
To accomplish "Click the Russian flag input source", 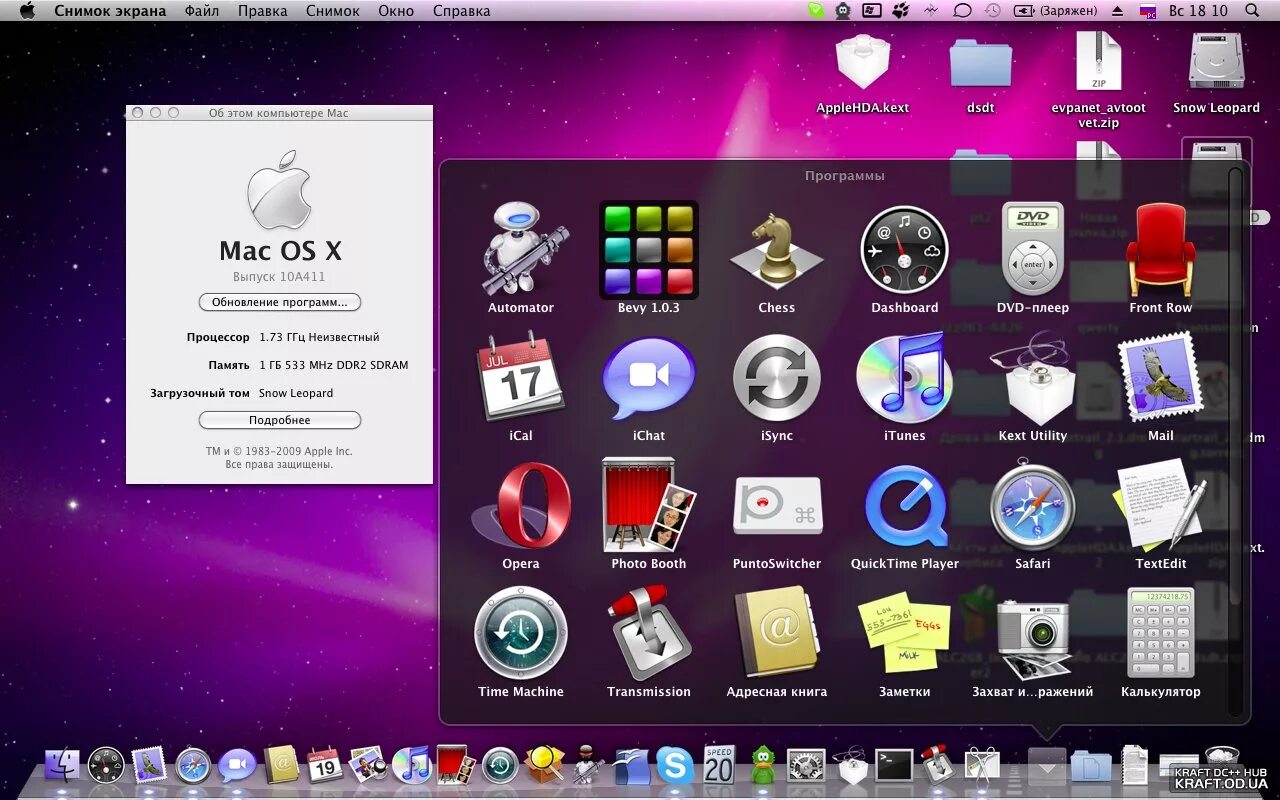I will pyautogui.click(x=1148, y=11).
